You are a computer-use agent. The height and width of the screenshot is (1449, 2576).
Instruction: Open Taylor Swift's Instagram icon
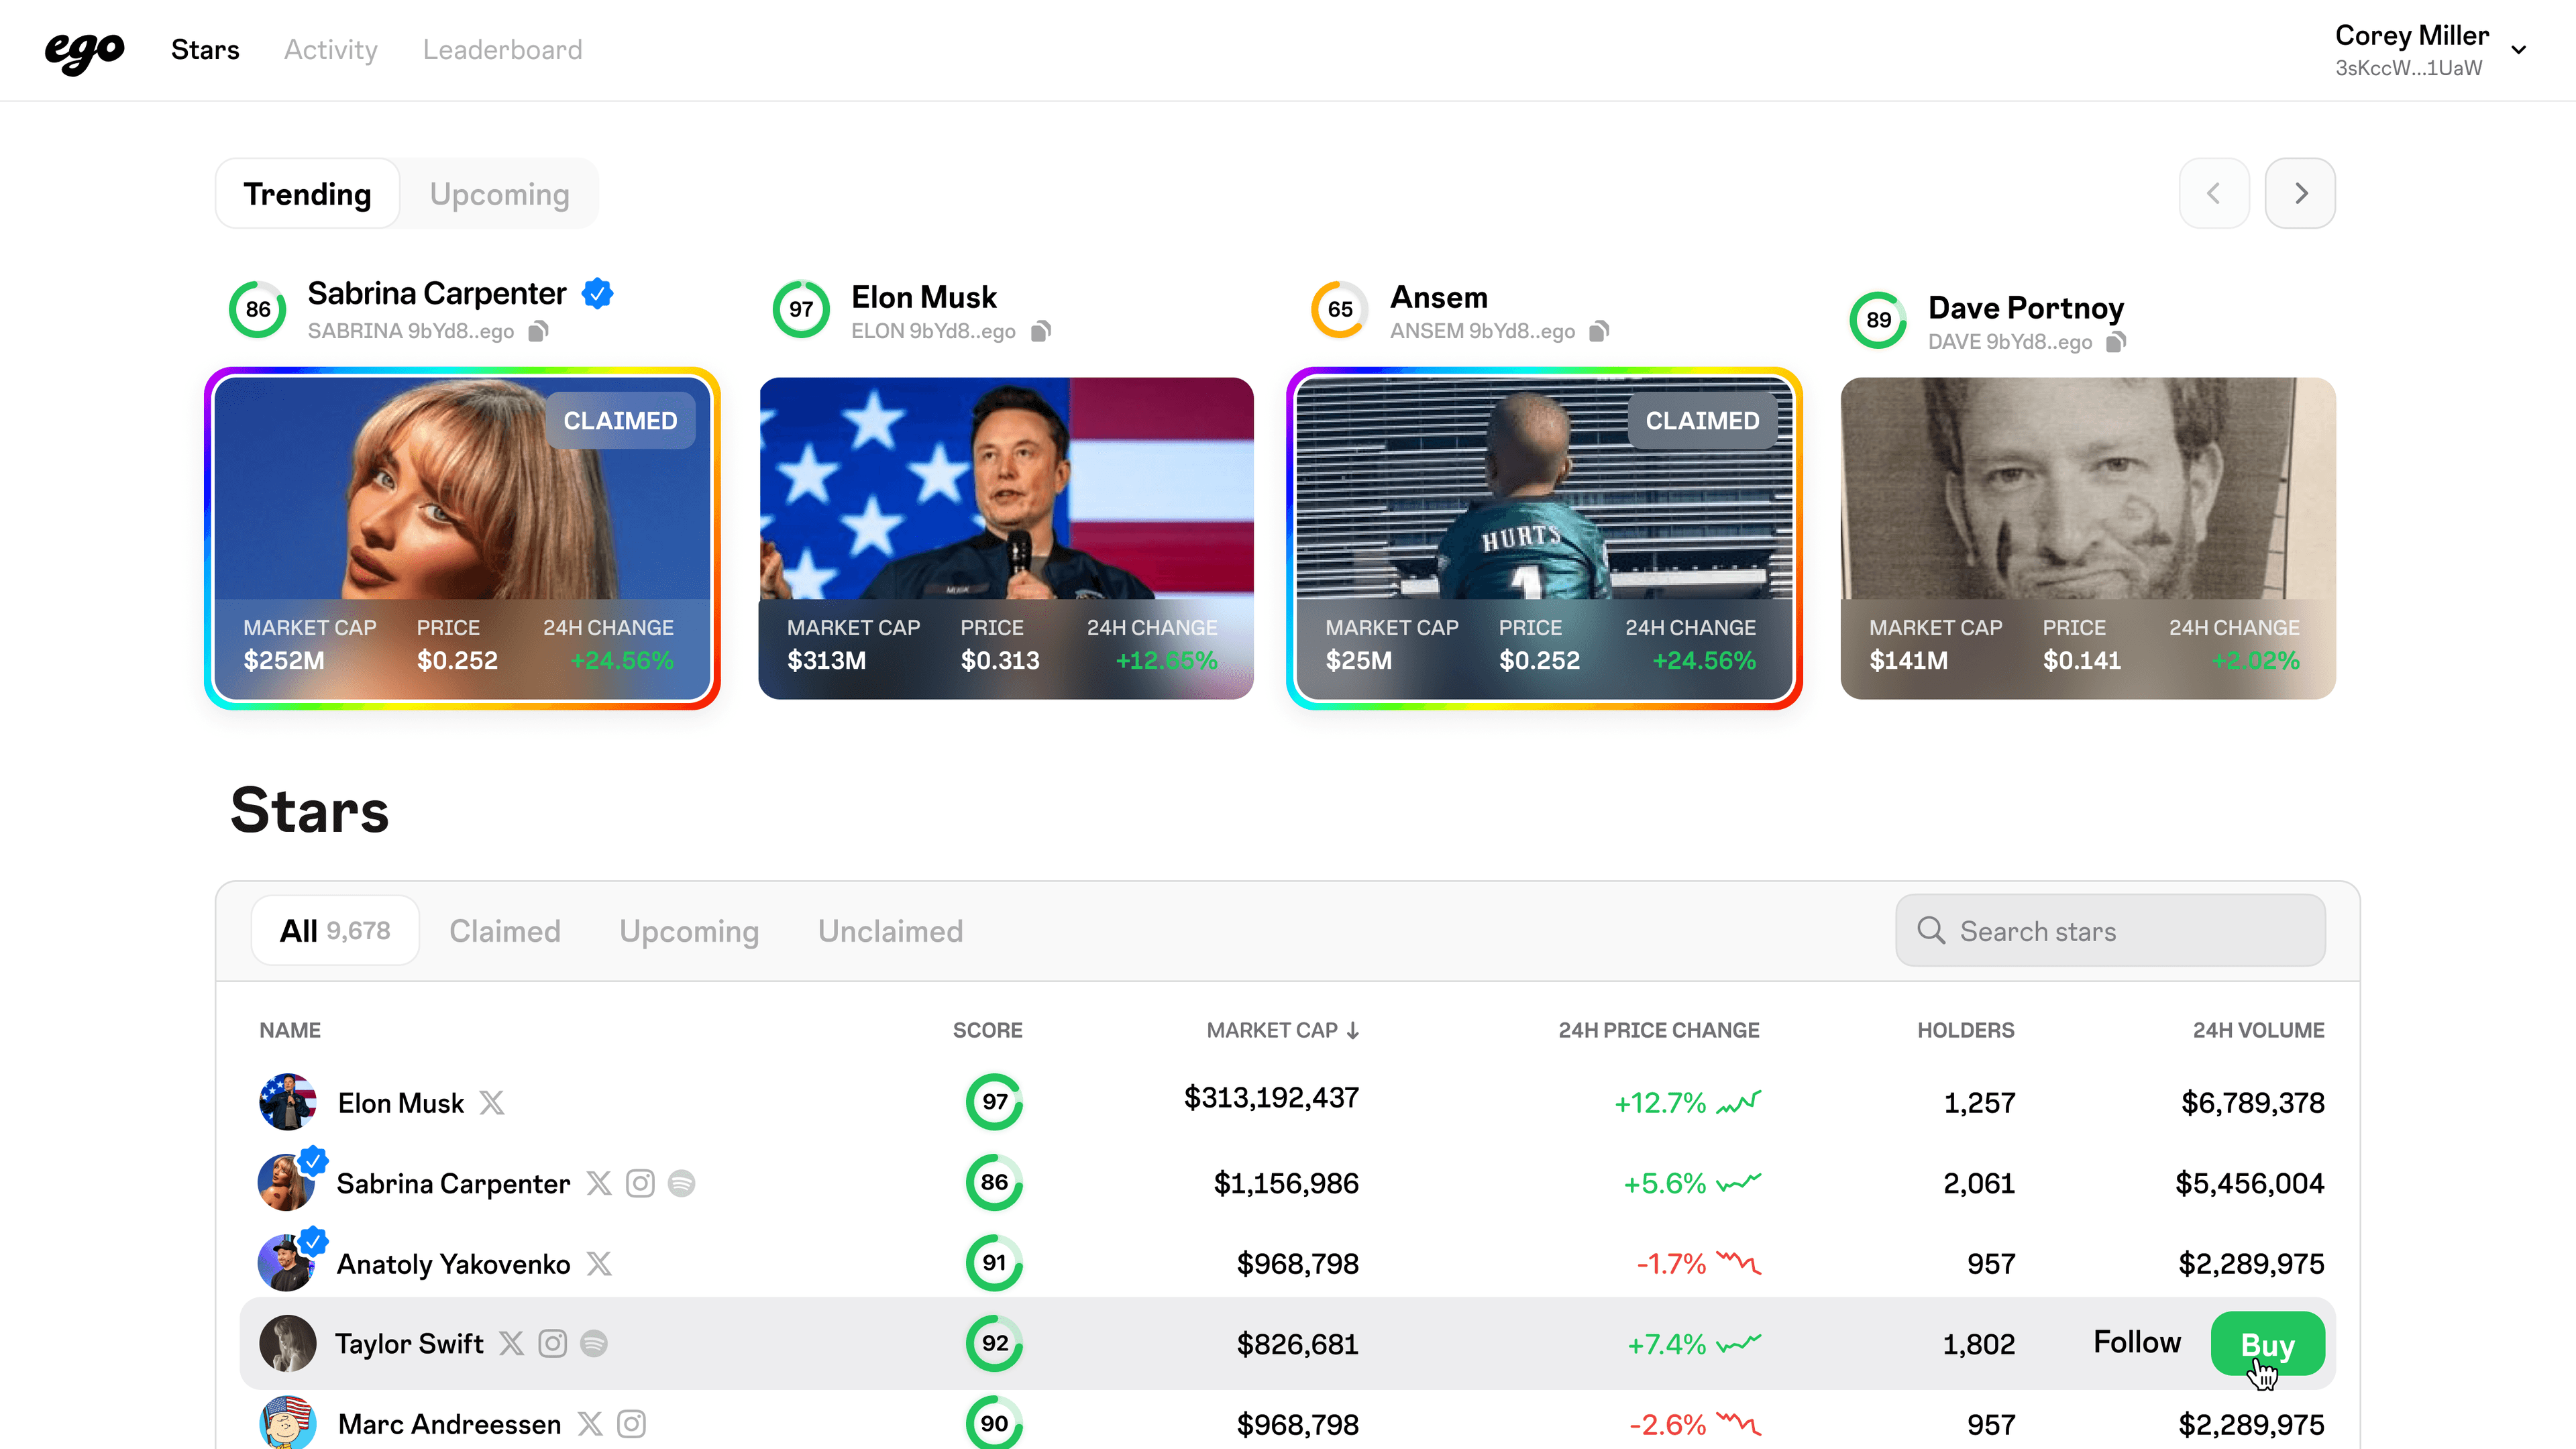click(x=552, y=1343)
